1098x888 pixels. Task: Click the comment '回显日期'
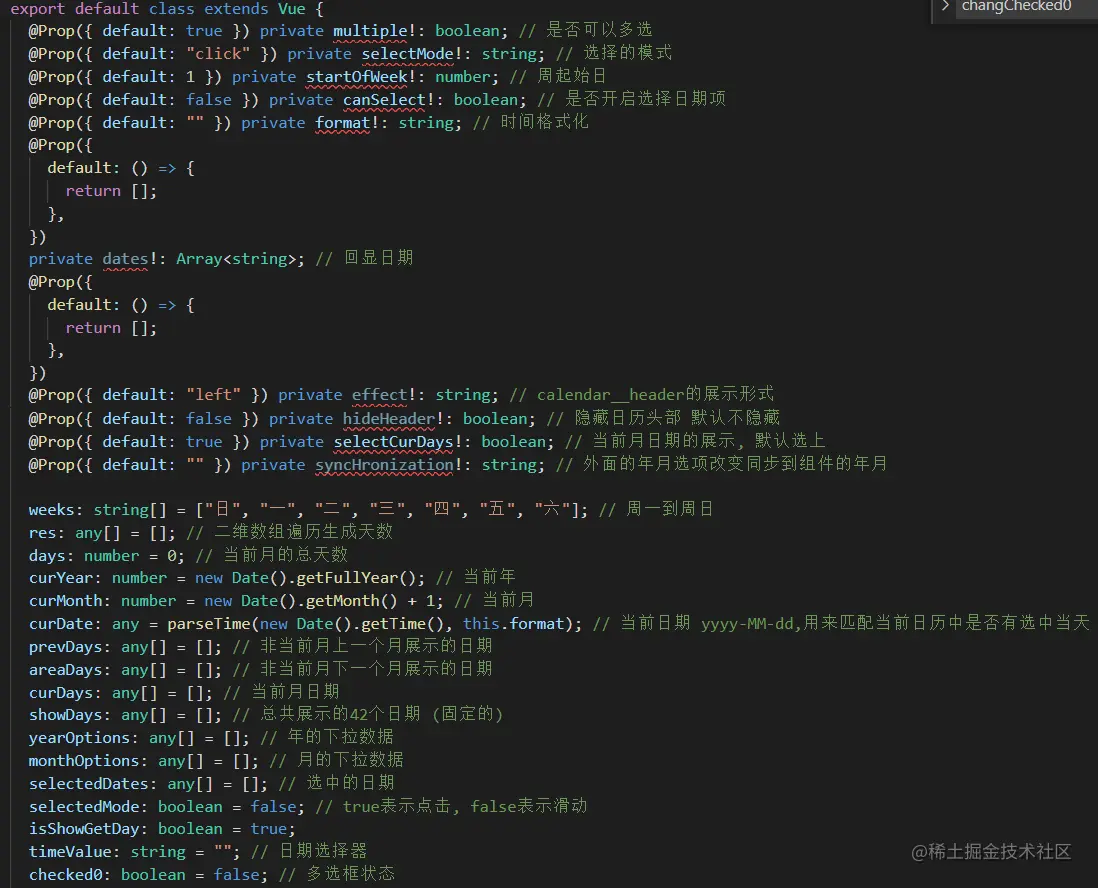click(378, 258)
